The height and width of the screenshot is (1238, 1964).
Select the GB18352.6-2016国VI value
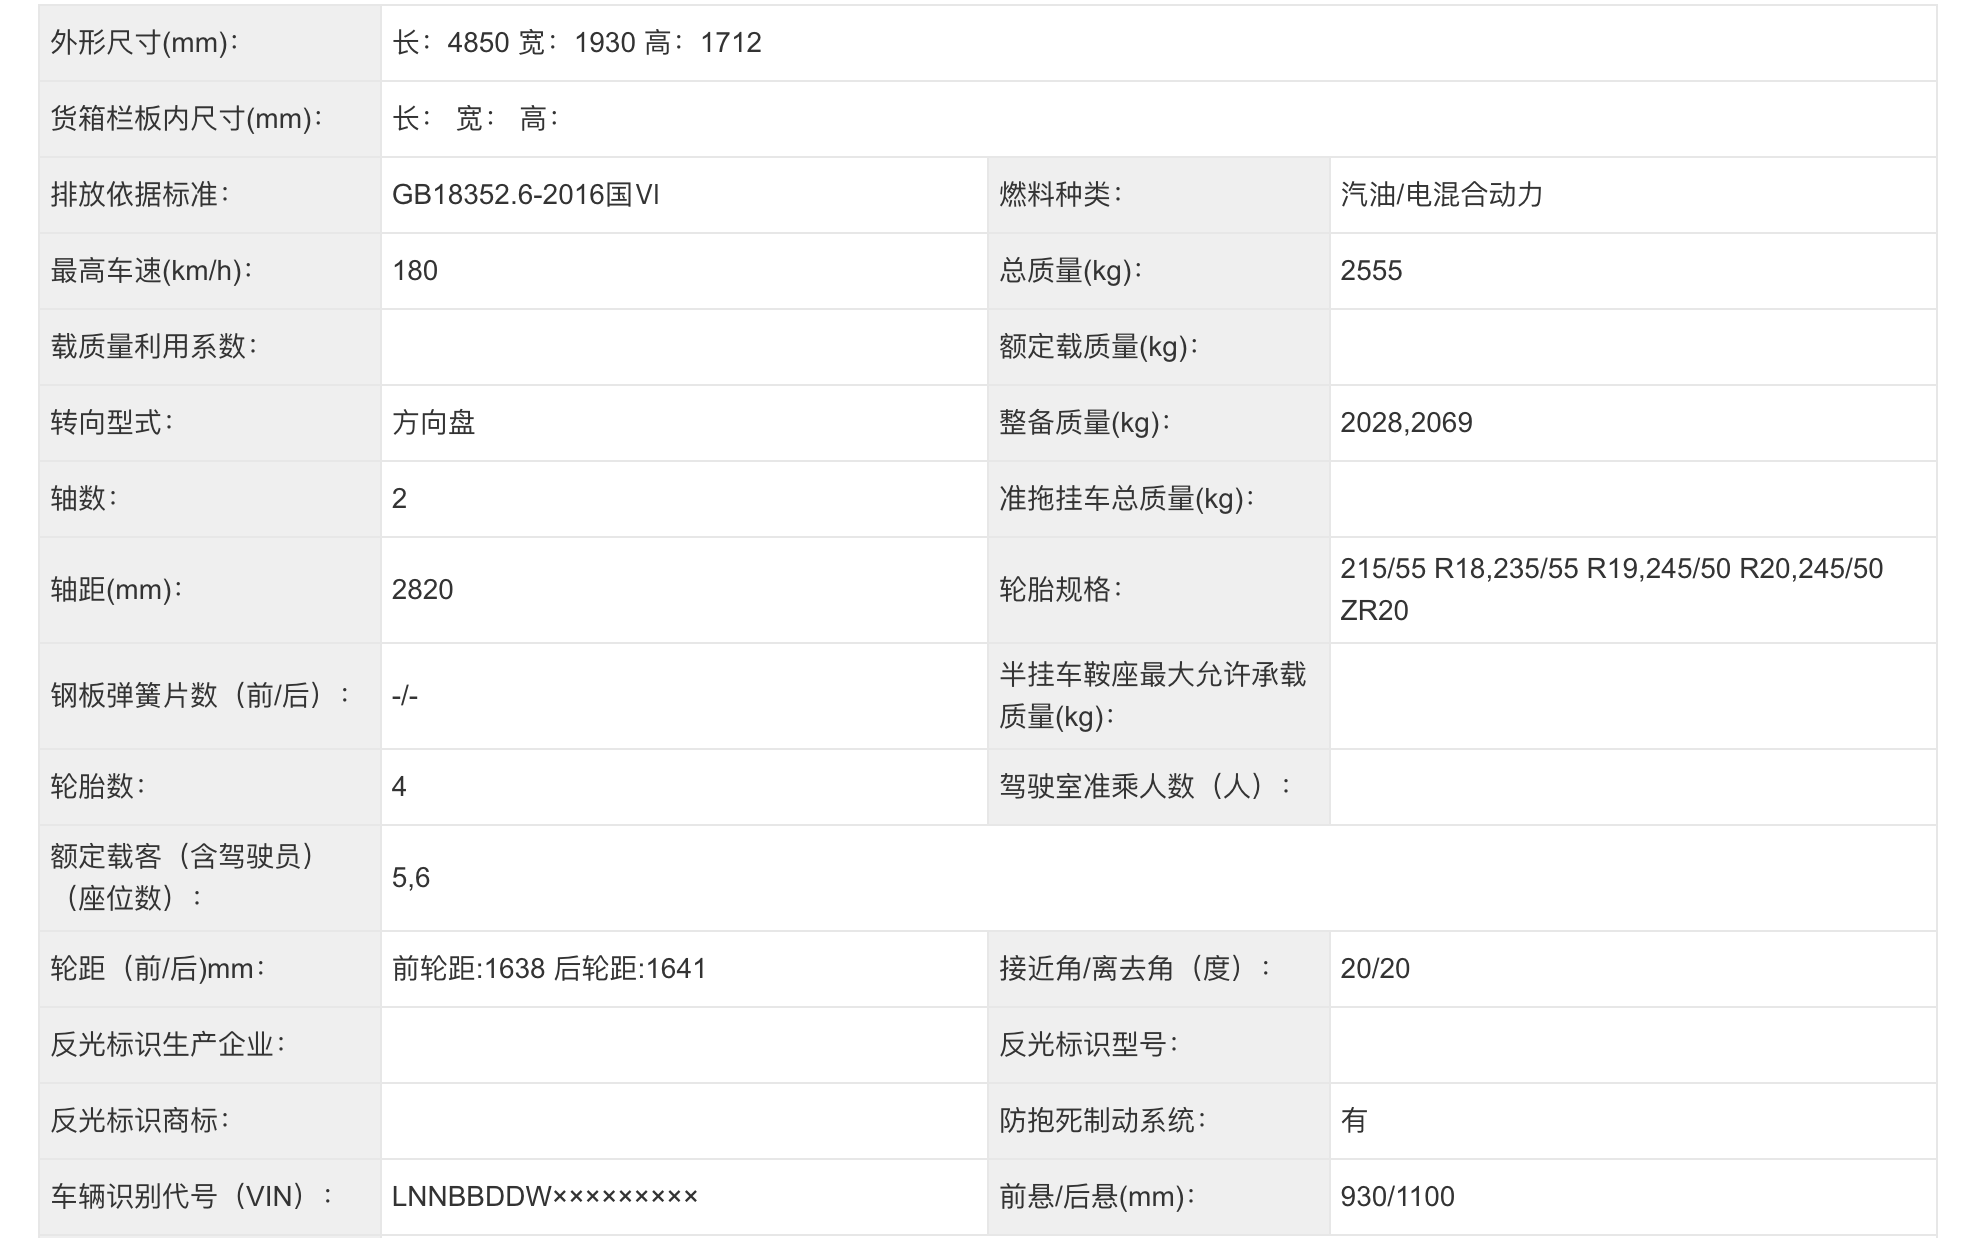pos(526,195)
